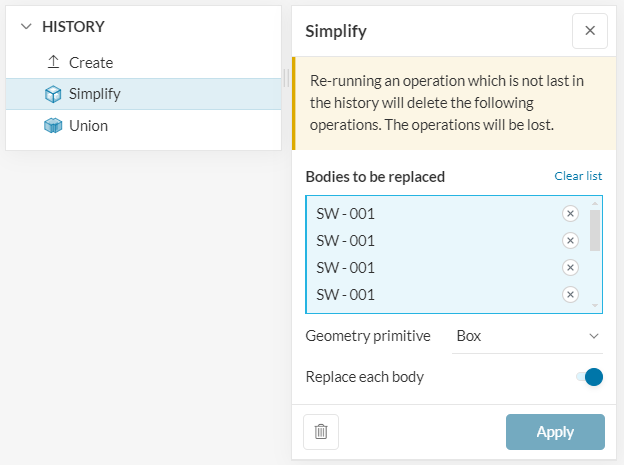Select the Simplify history item

coord(94,94)
